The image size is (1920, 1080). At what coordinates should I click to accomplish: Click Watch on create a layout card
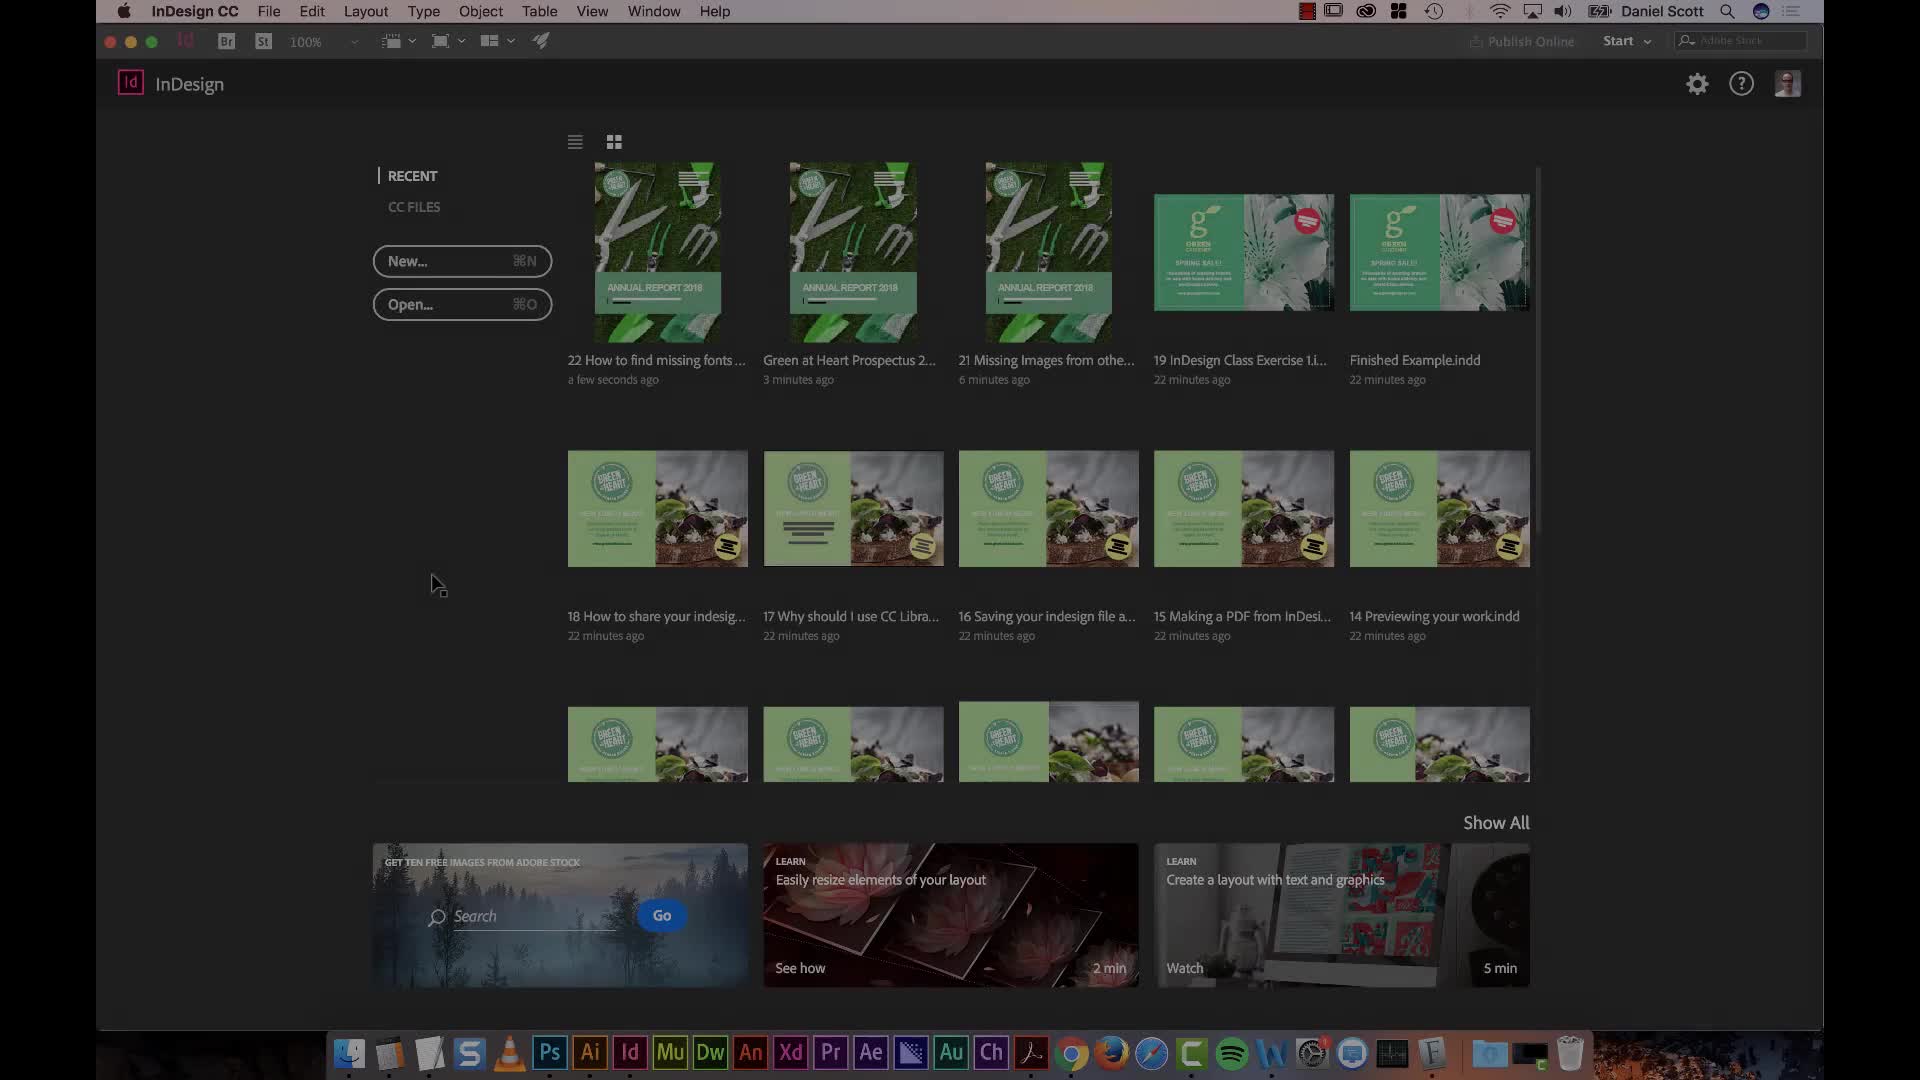point(1185,968)
